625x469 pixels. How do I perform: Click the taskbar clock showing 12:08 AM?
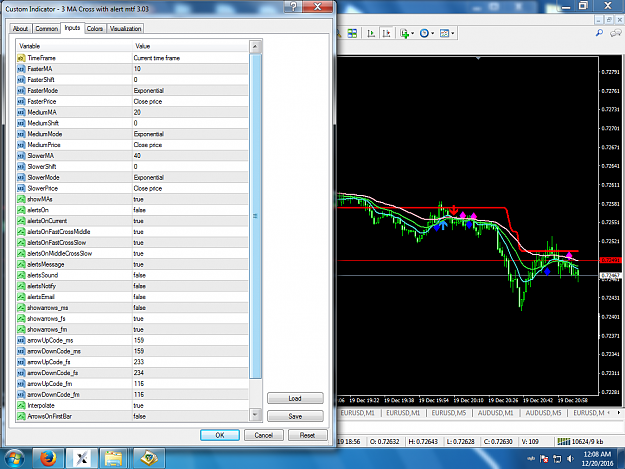coord(597,459)
